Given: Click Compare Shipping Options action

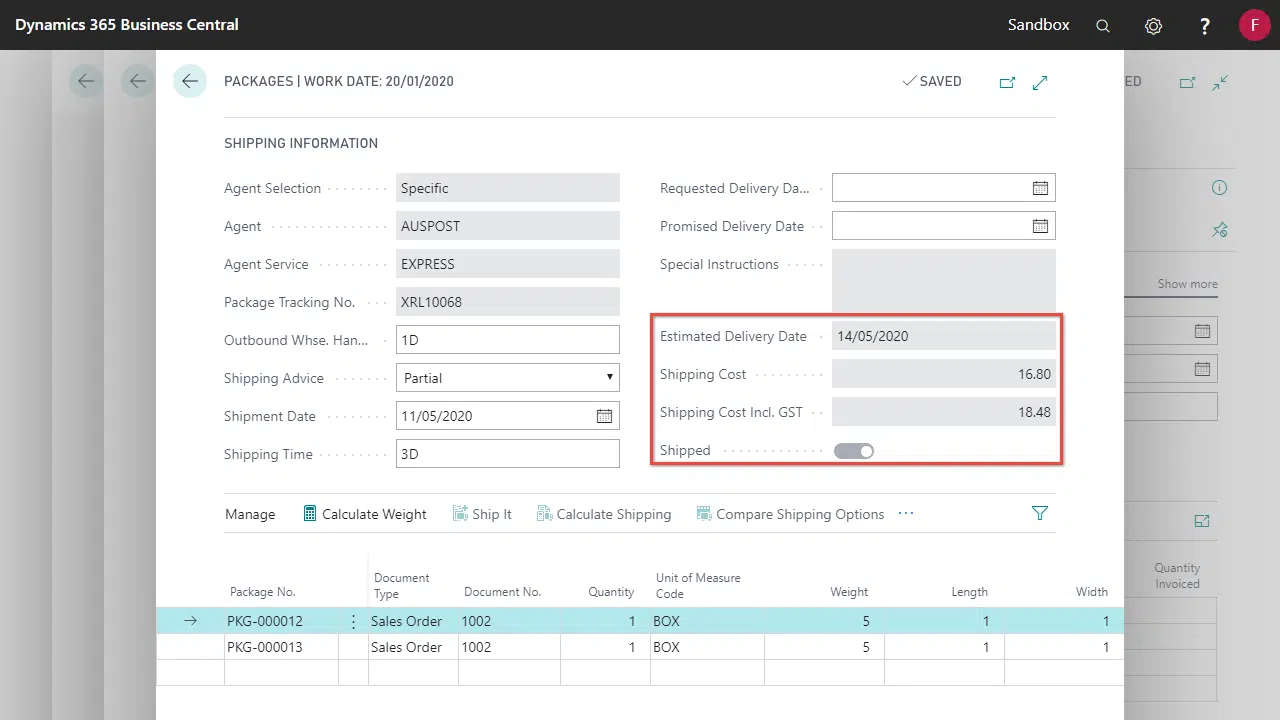Looking at the screenshot, I should 790,514.
